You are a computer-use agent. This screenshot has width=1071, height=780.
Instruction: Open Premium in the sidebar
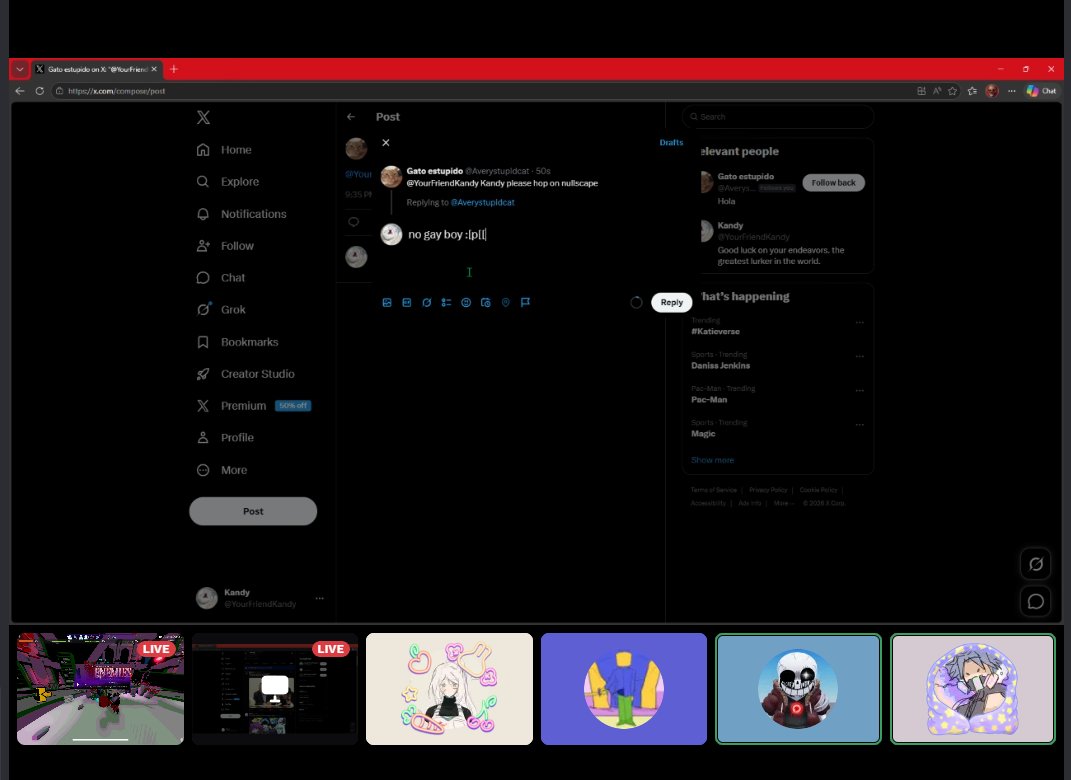(x=253, y=406)
